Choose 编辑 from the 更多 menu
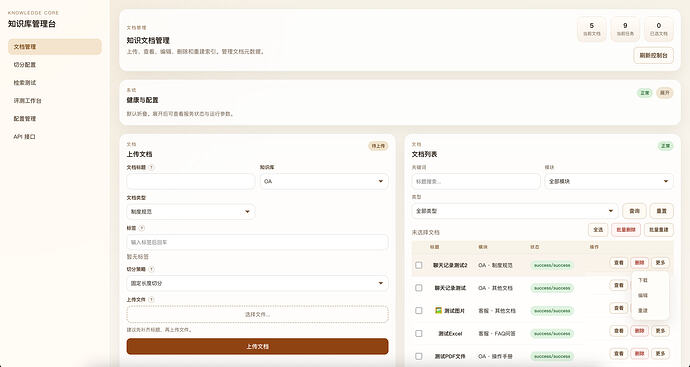This screenshot has width=690, height=367. coord(650,295)
